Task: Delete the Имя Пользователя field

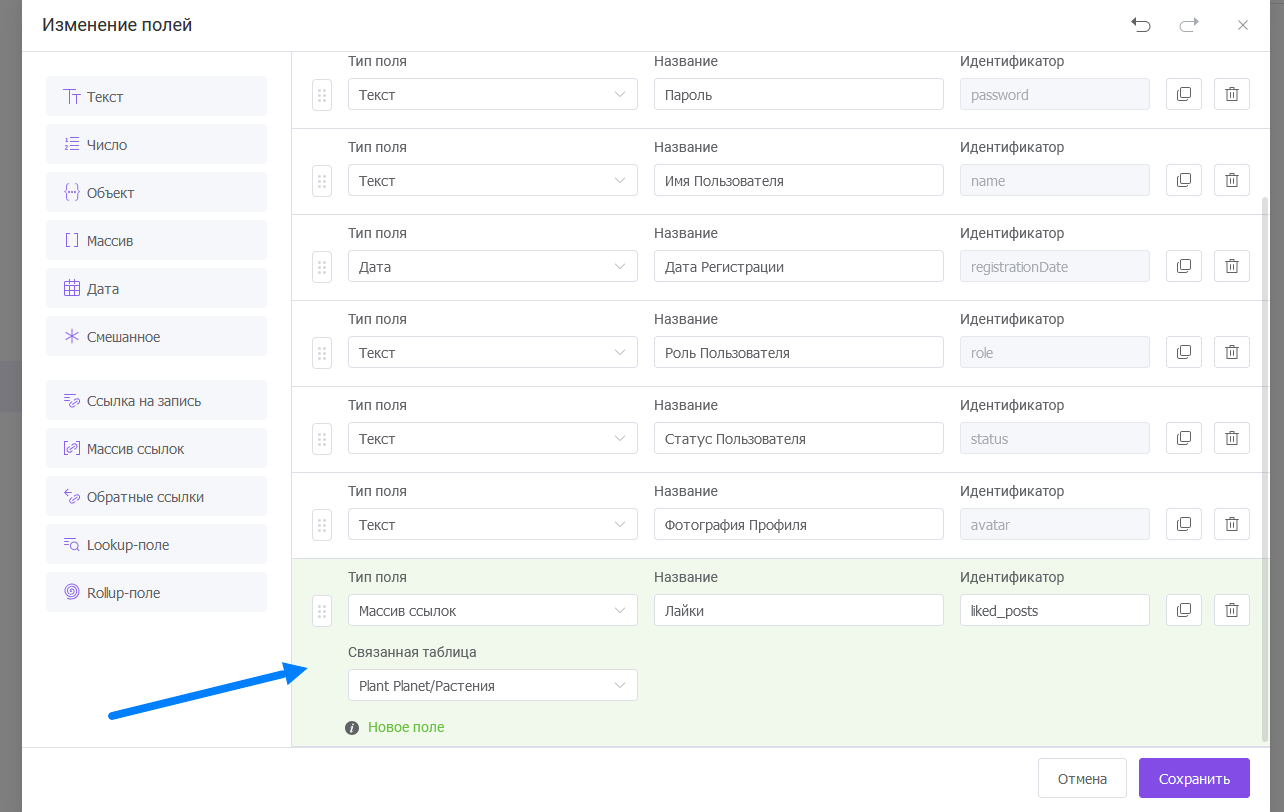Action: (x=1232, y=180)
